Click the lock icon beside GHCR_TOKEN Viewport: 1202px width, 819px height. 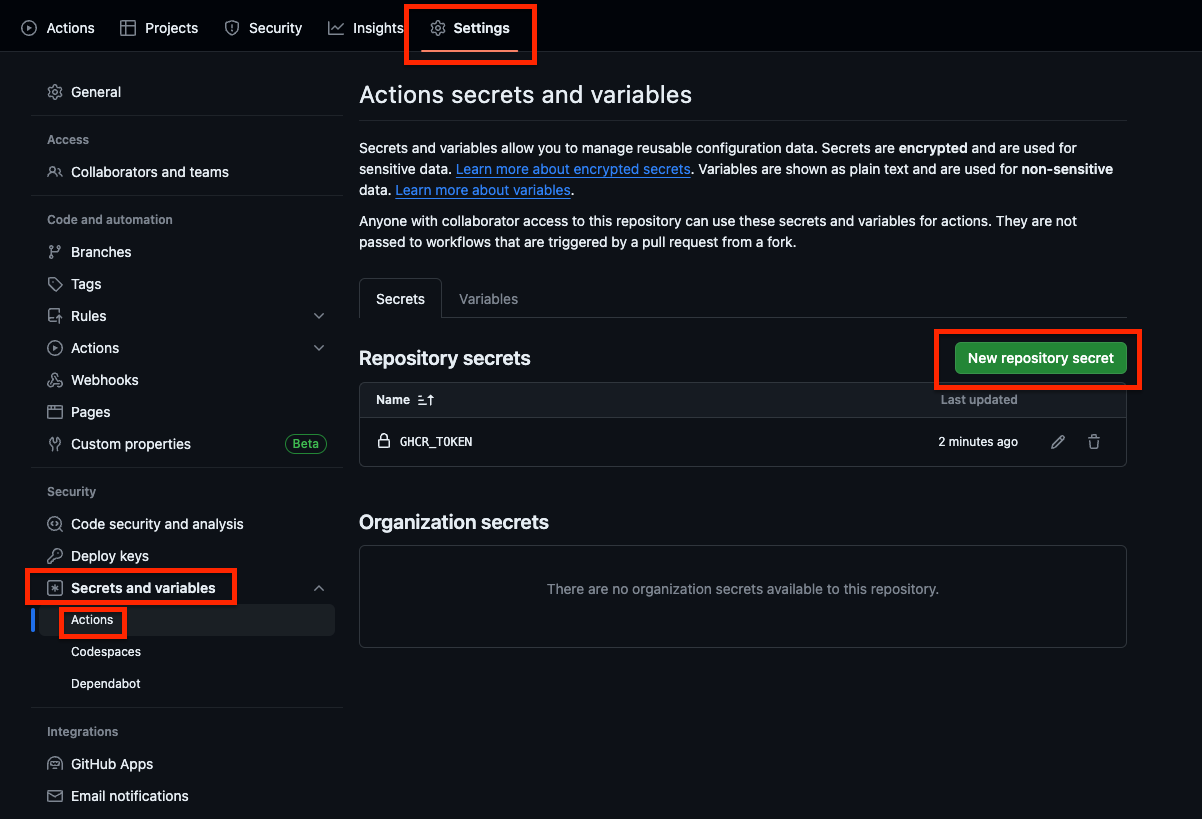point(383,441)
